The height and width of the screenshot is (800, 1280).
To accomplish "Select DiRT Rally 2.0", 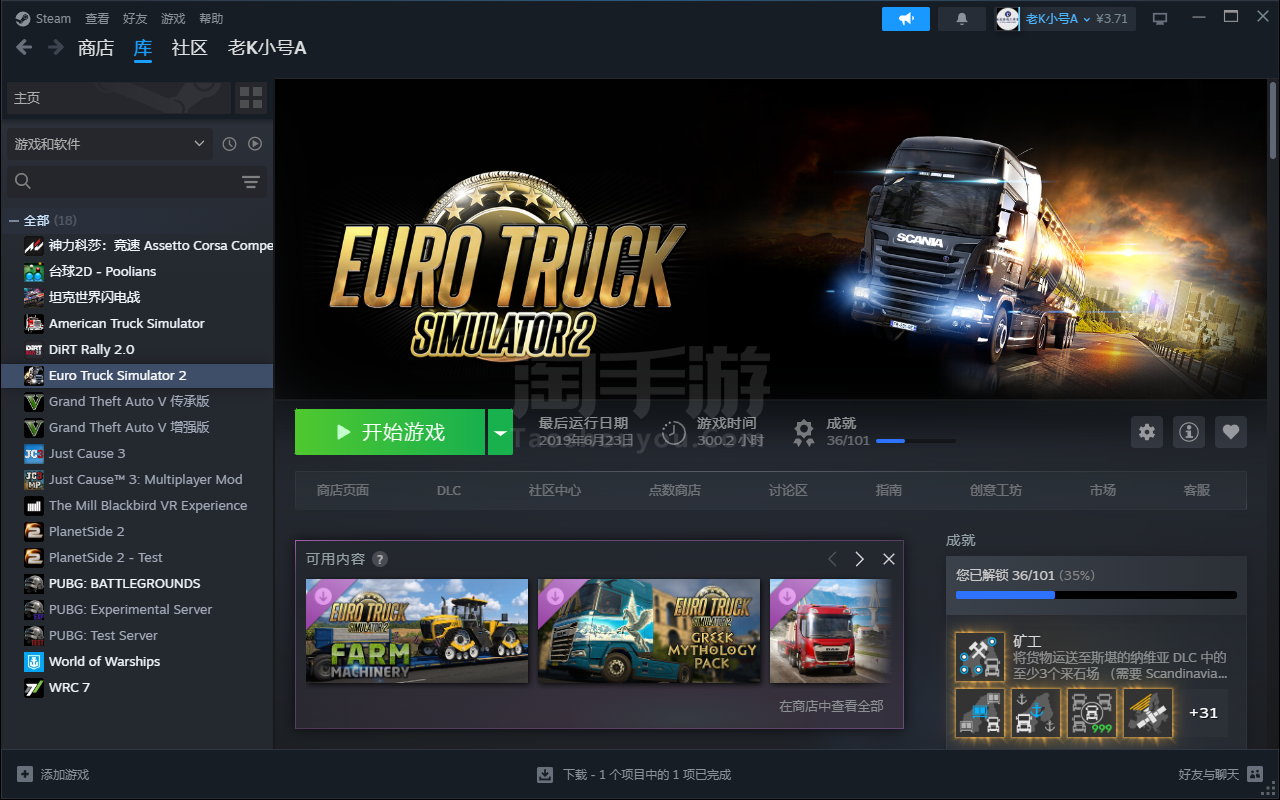I will (x=137, y=349).
